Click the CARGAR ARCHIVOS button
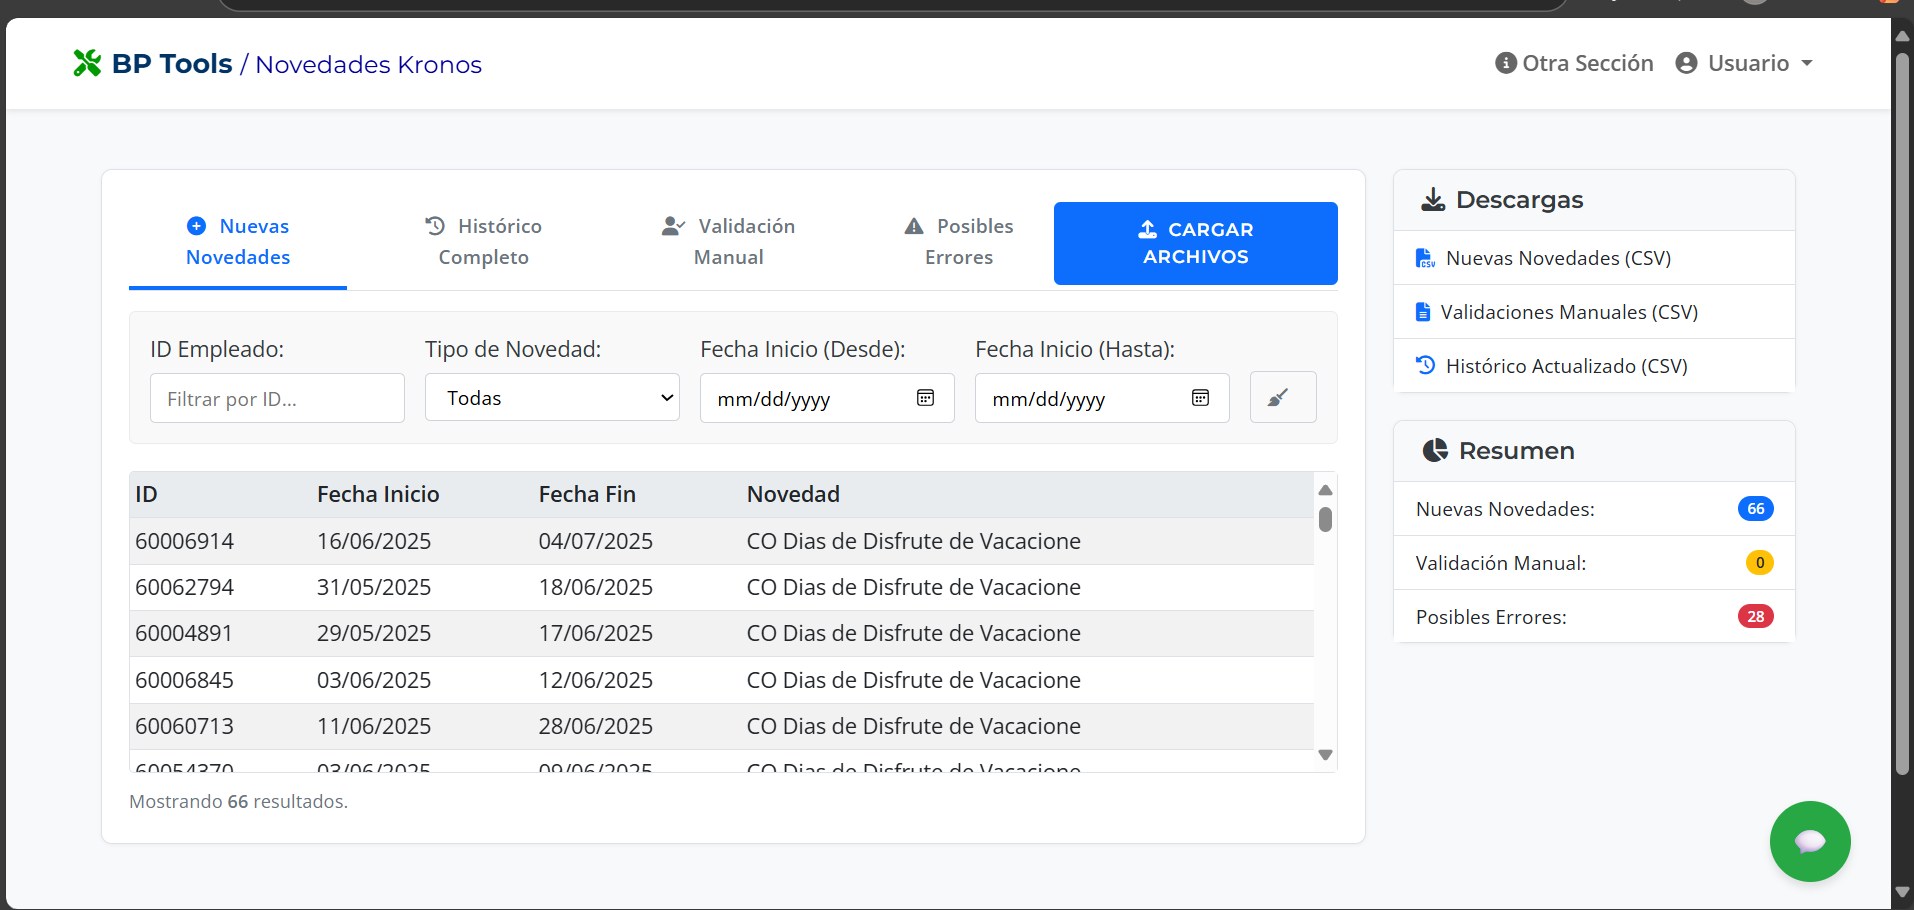This screenshot has height=910, width=1914. point(1195,243)
